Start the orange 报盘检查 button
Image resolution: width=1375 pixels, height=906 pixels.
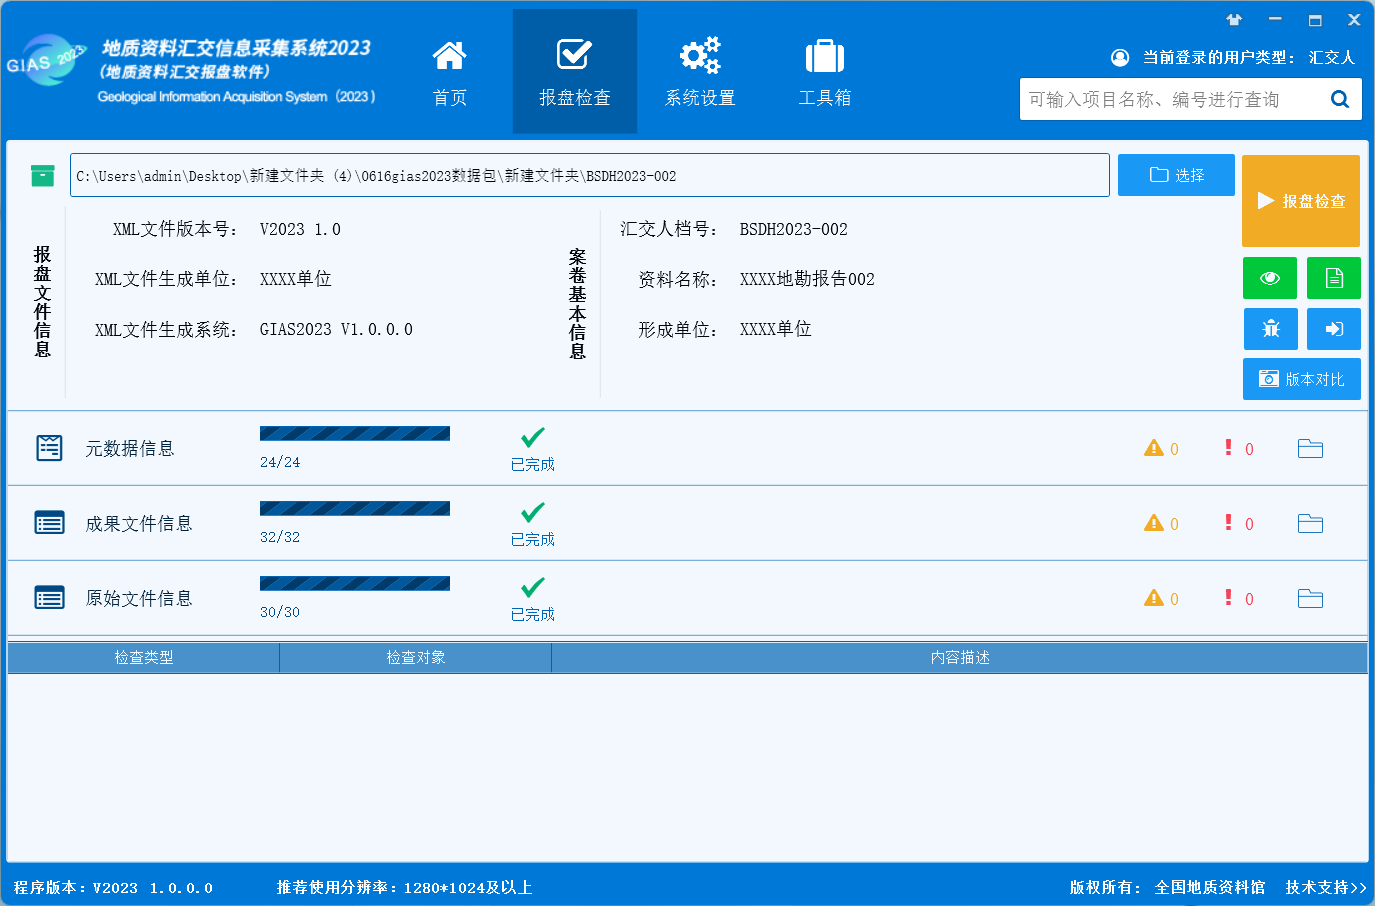click(1301, 201)
